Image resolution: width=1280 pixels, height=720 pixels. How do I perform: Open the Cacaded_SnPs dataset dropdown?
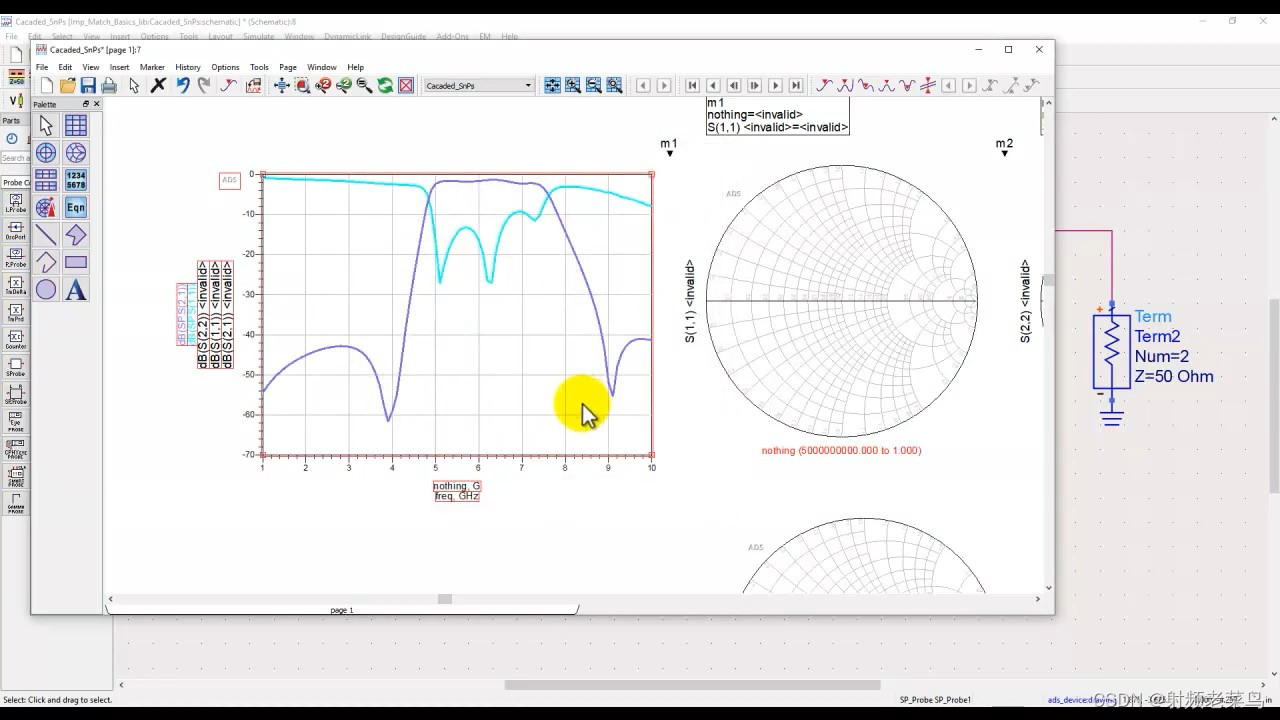[479, 86]
